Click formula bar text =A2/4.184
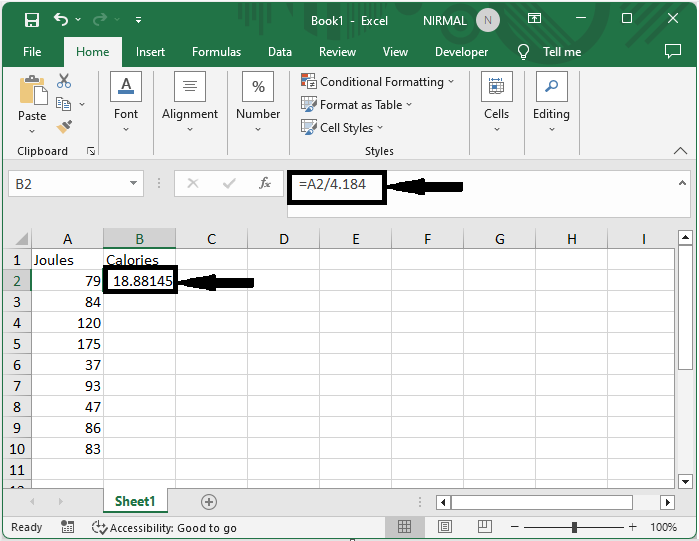The height and width of the screenshot is (541, 699). pyautogui.click(x=333, y=184)
